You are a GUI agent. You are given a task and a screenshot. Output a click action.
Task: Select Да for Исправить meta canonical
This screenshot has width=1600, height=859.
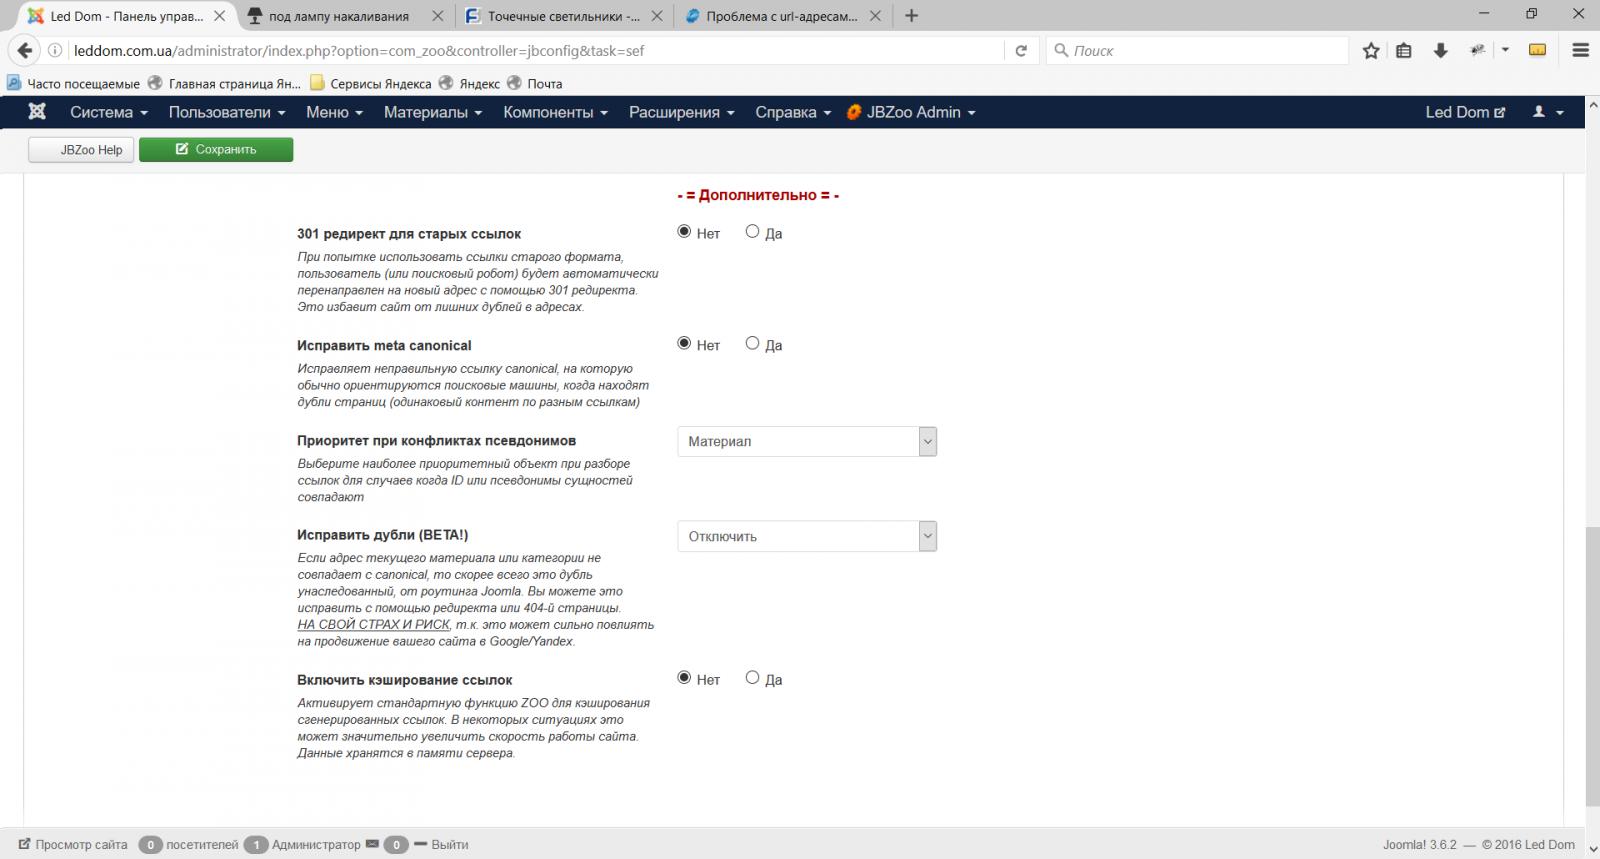coord(752,344)
